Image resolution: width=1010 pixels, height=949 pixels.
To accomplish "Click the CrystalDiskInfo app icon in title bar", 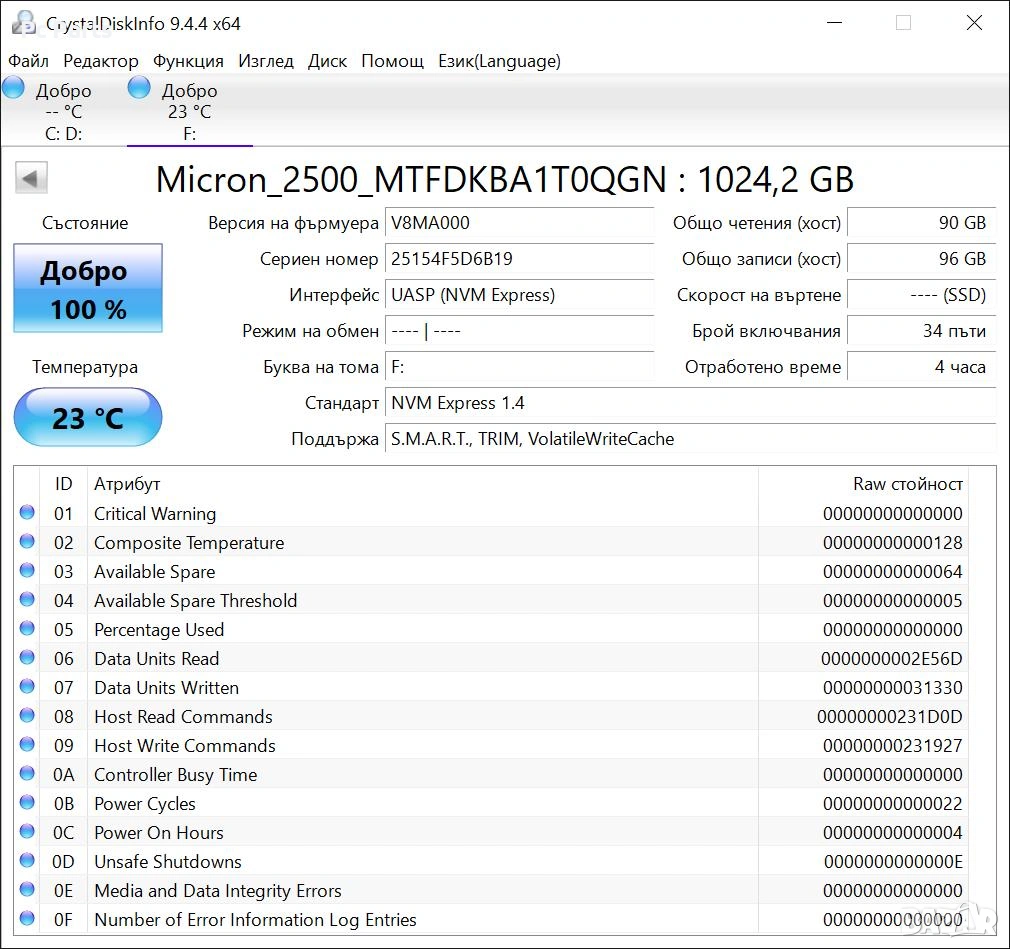I will (x=23, y=23).
